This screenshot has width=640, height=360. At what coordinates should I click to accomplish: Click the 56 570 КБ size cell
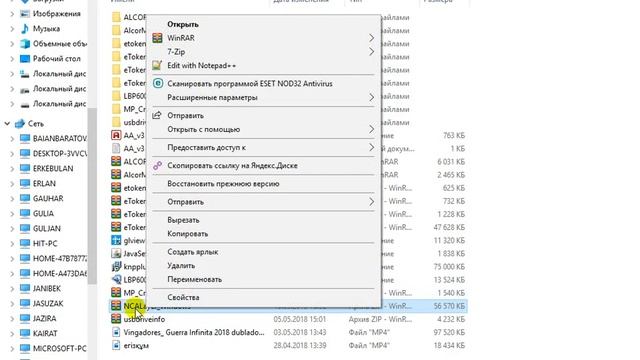pyautogui.click(x=449, y=306)
